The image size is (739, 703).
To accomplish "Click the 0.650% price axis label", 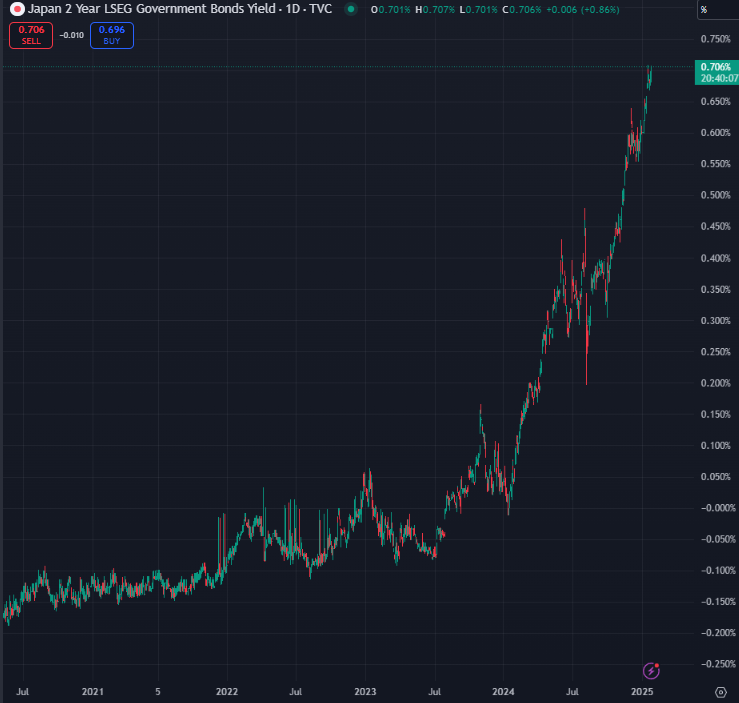I will click(x=715, y=101).
